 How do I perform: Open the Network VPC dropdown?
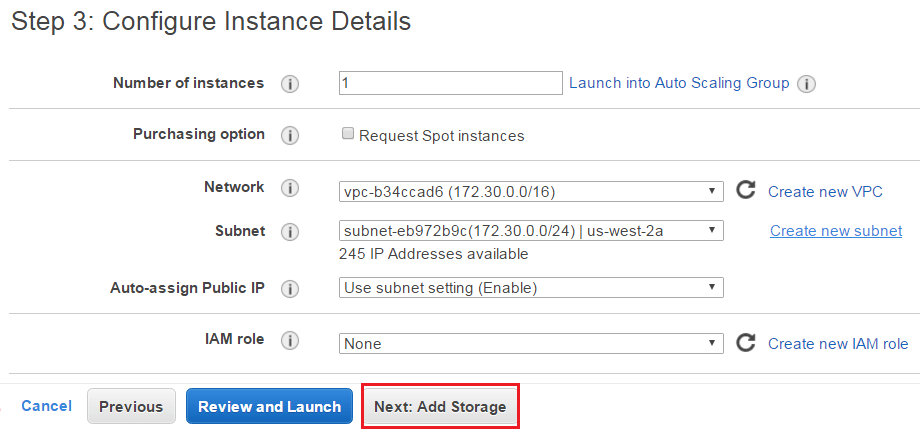coord(531,191)
